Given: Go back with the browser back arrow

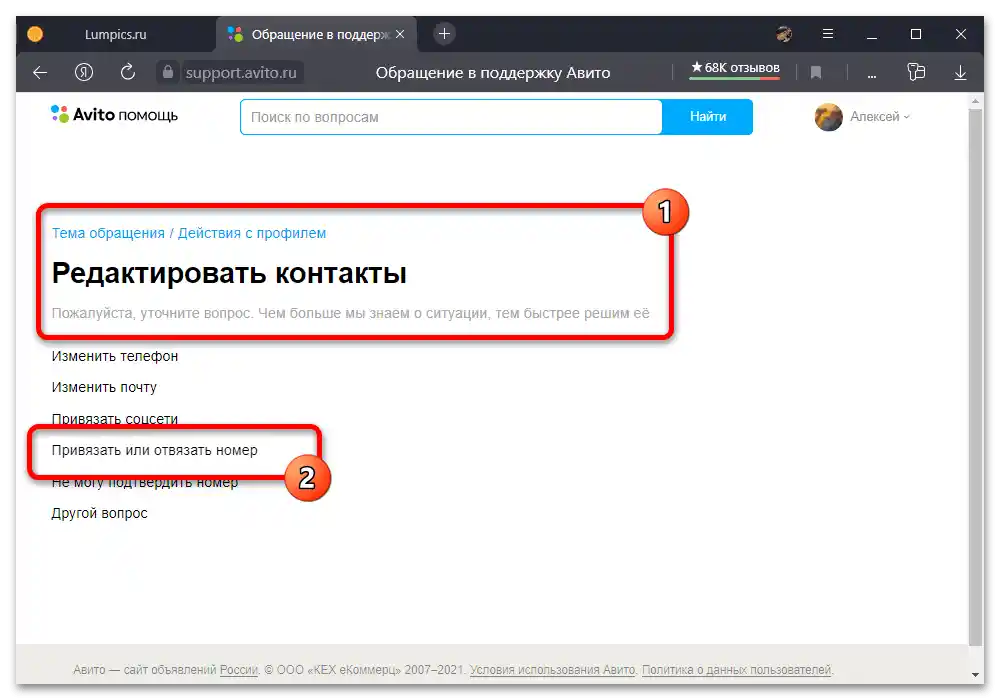Looking at the screenshot, I should (x=40, y=73).
